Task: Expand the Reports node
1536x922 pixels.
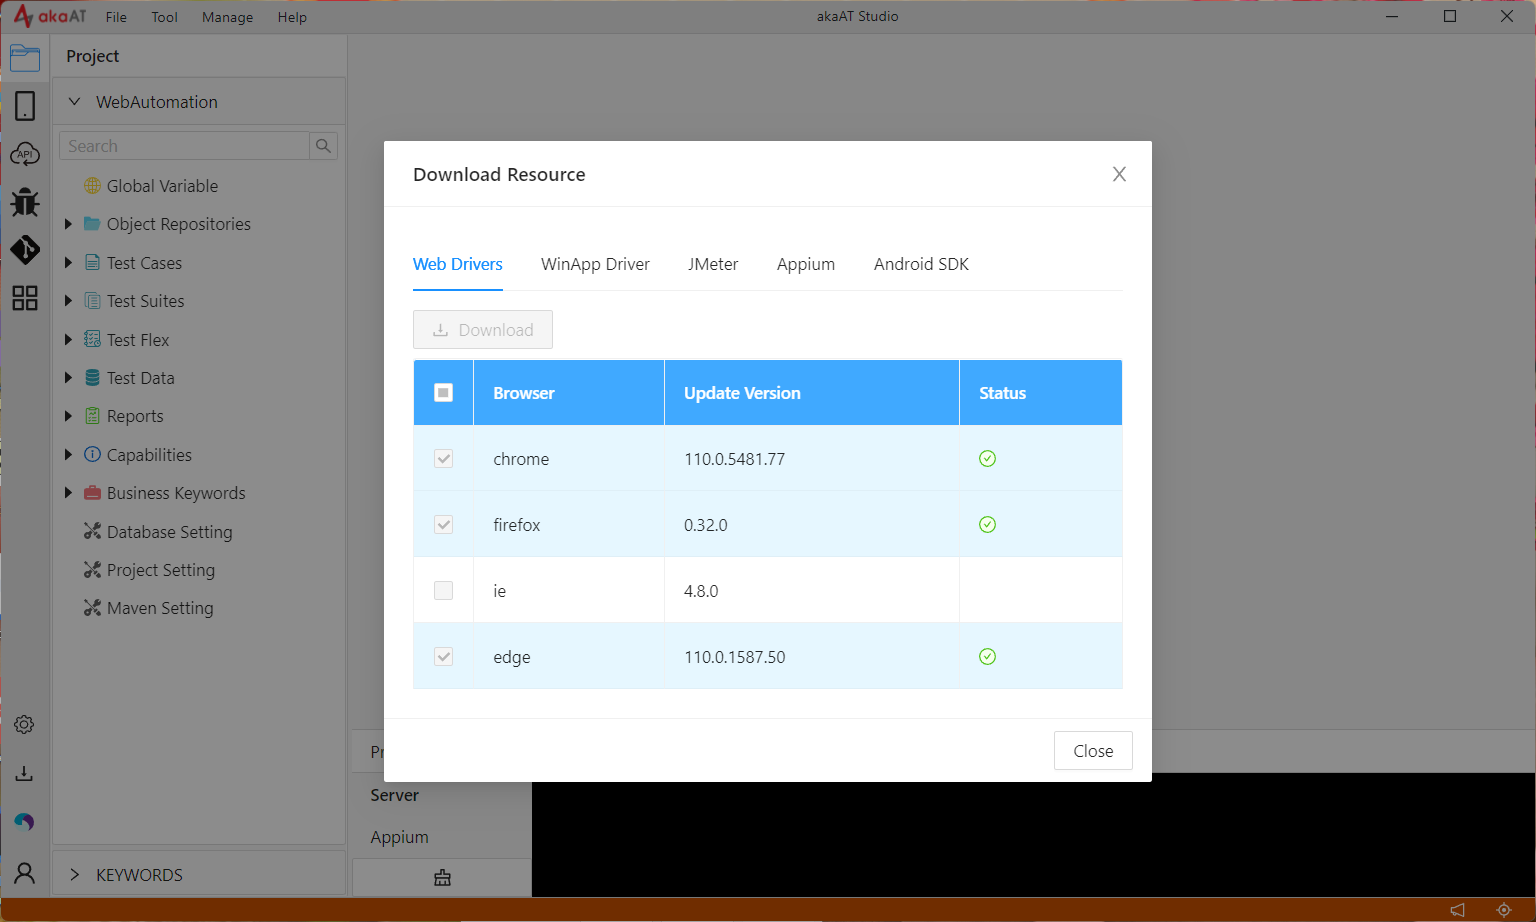Action: point(68,416)
